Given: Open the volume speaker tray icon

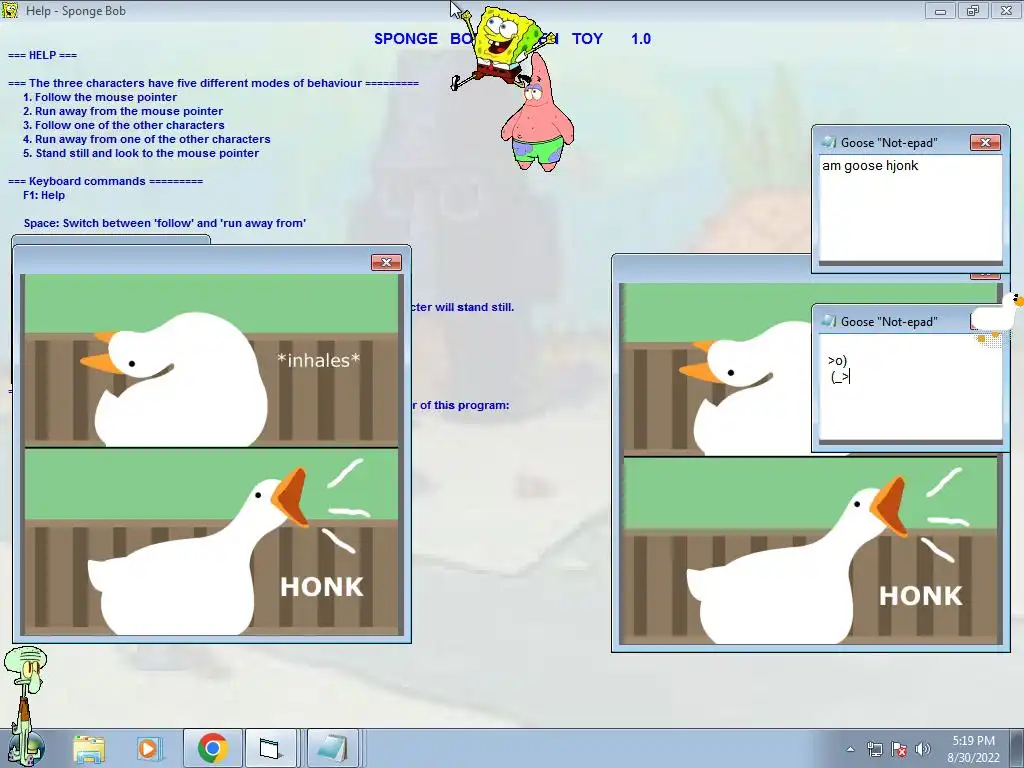Looking at the screenshot, I should click(x=922, y=749).
